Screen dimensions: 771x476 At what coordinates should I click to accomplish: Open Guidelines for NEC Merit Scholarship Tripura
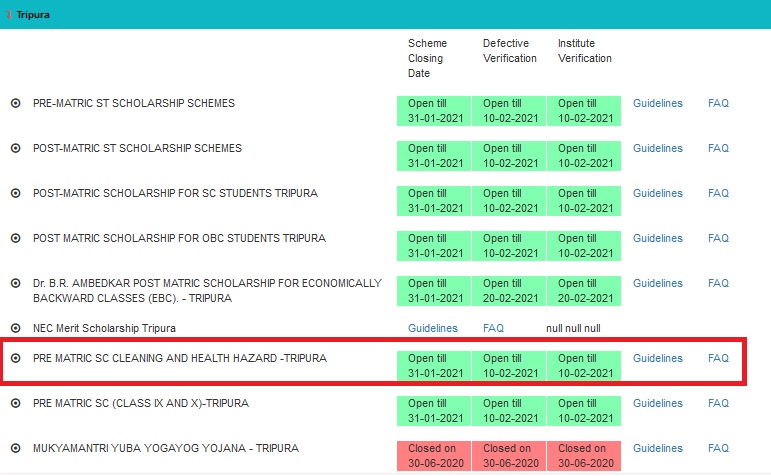tap(432, 328)
